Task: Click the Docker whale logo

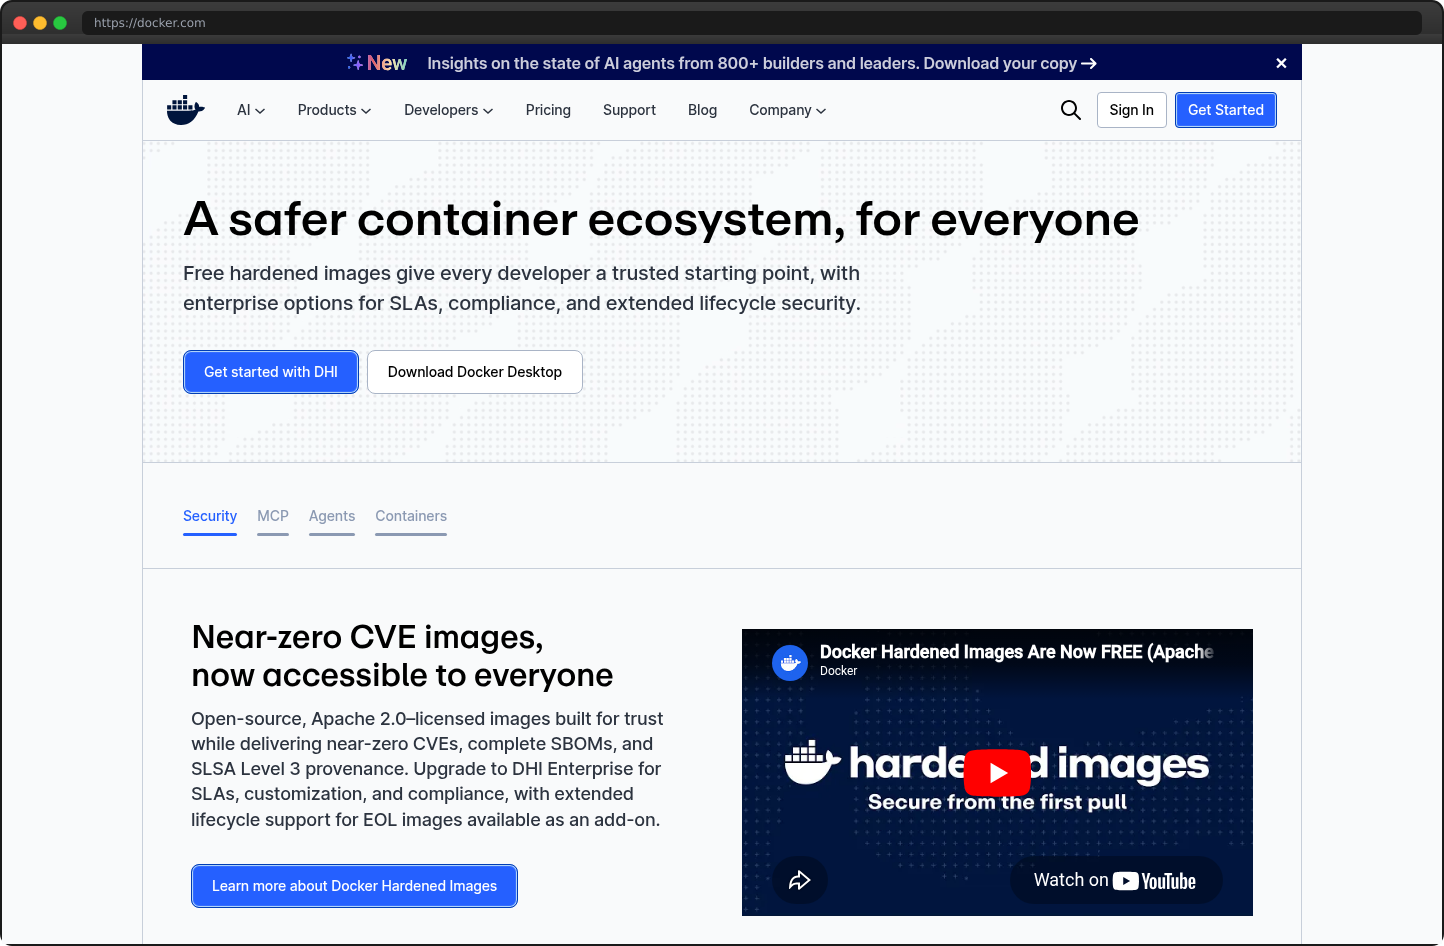Action: [185, 109]
